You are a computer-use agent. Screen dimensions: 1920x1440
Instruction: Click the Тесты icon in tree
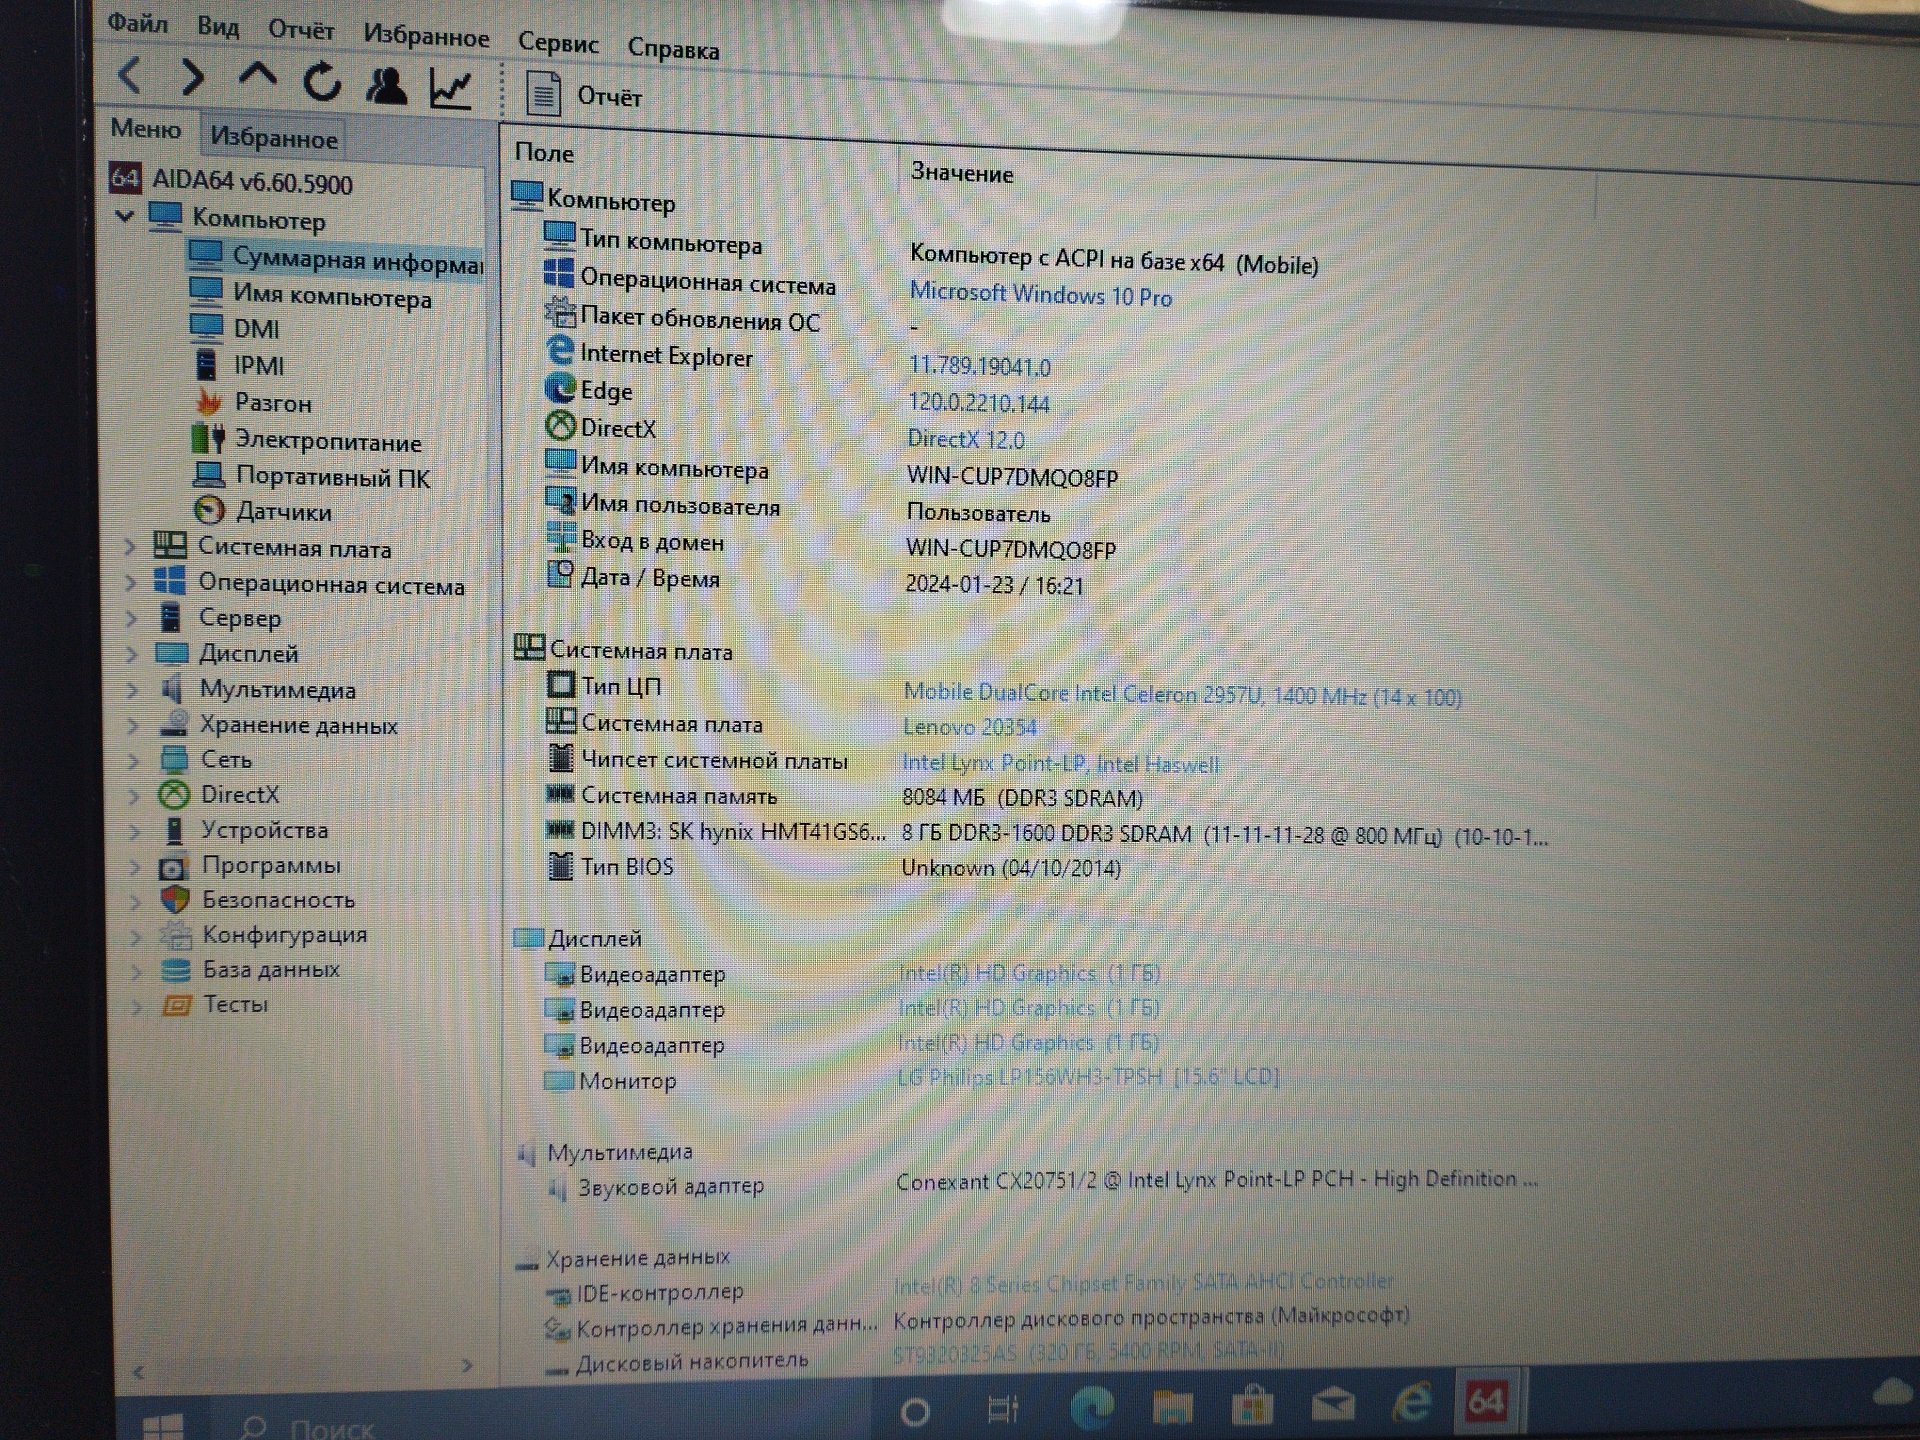coord(177,1004)
